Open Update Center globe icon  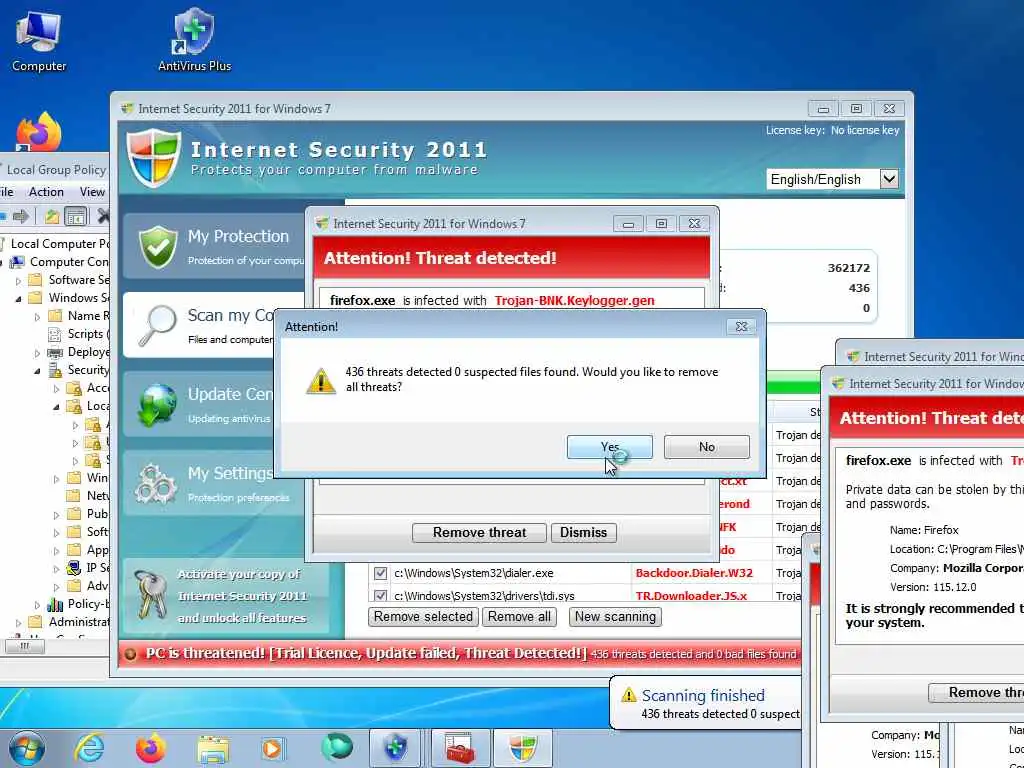157,405
